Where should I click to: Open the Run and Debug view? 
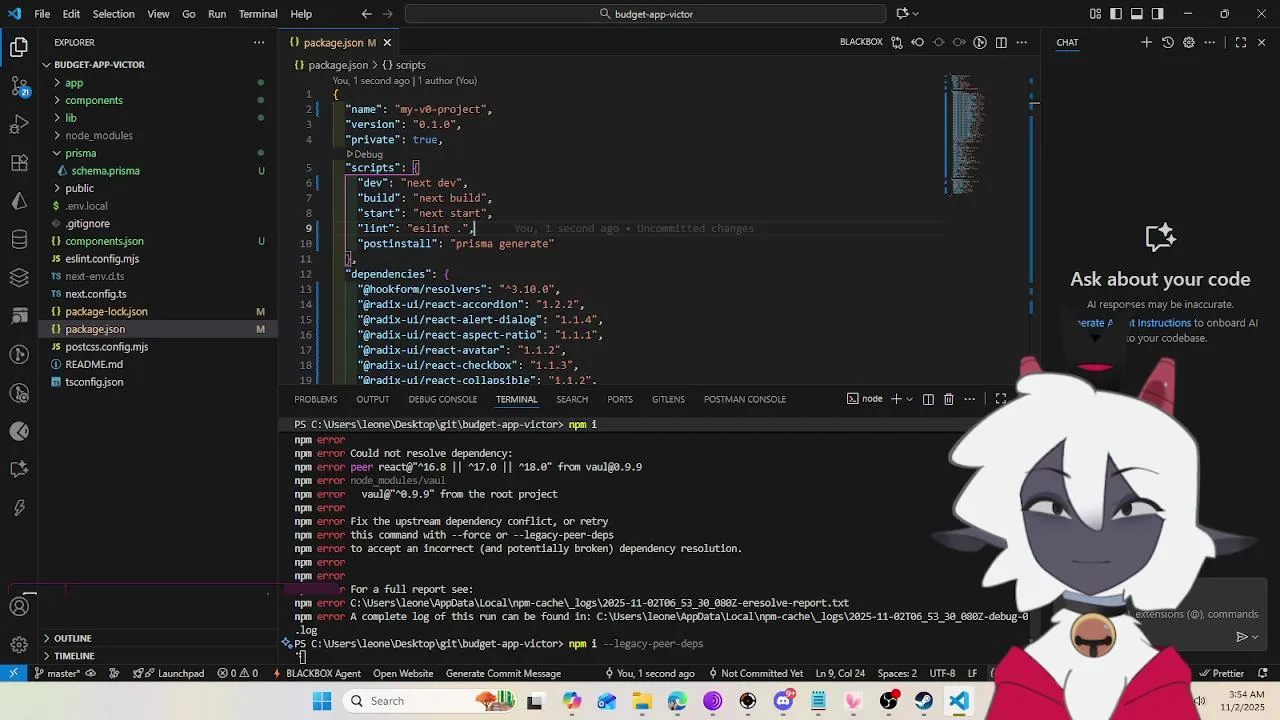click(x=19, y=124)
